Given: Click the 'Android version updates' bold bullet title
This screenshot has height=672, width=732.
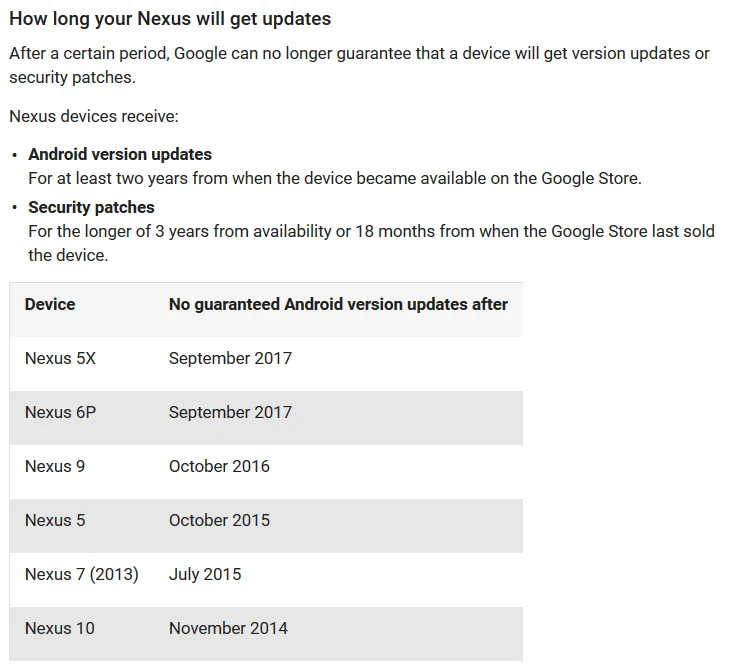Looking at the screenshot, I should (120, 155).
